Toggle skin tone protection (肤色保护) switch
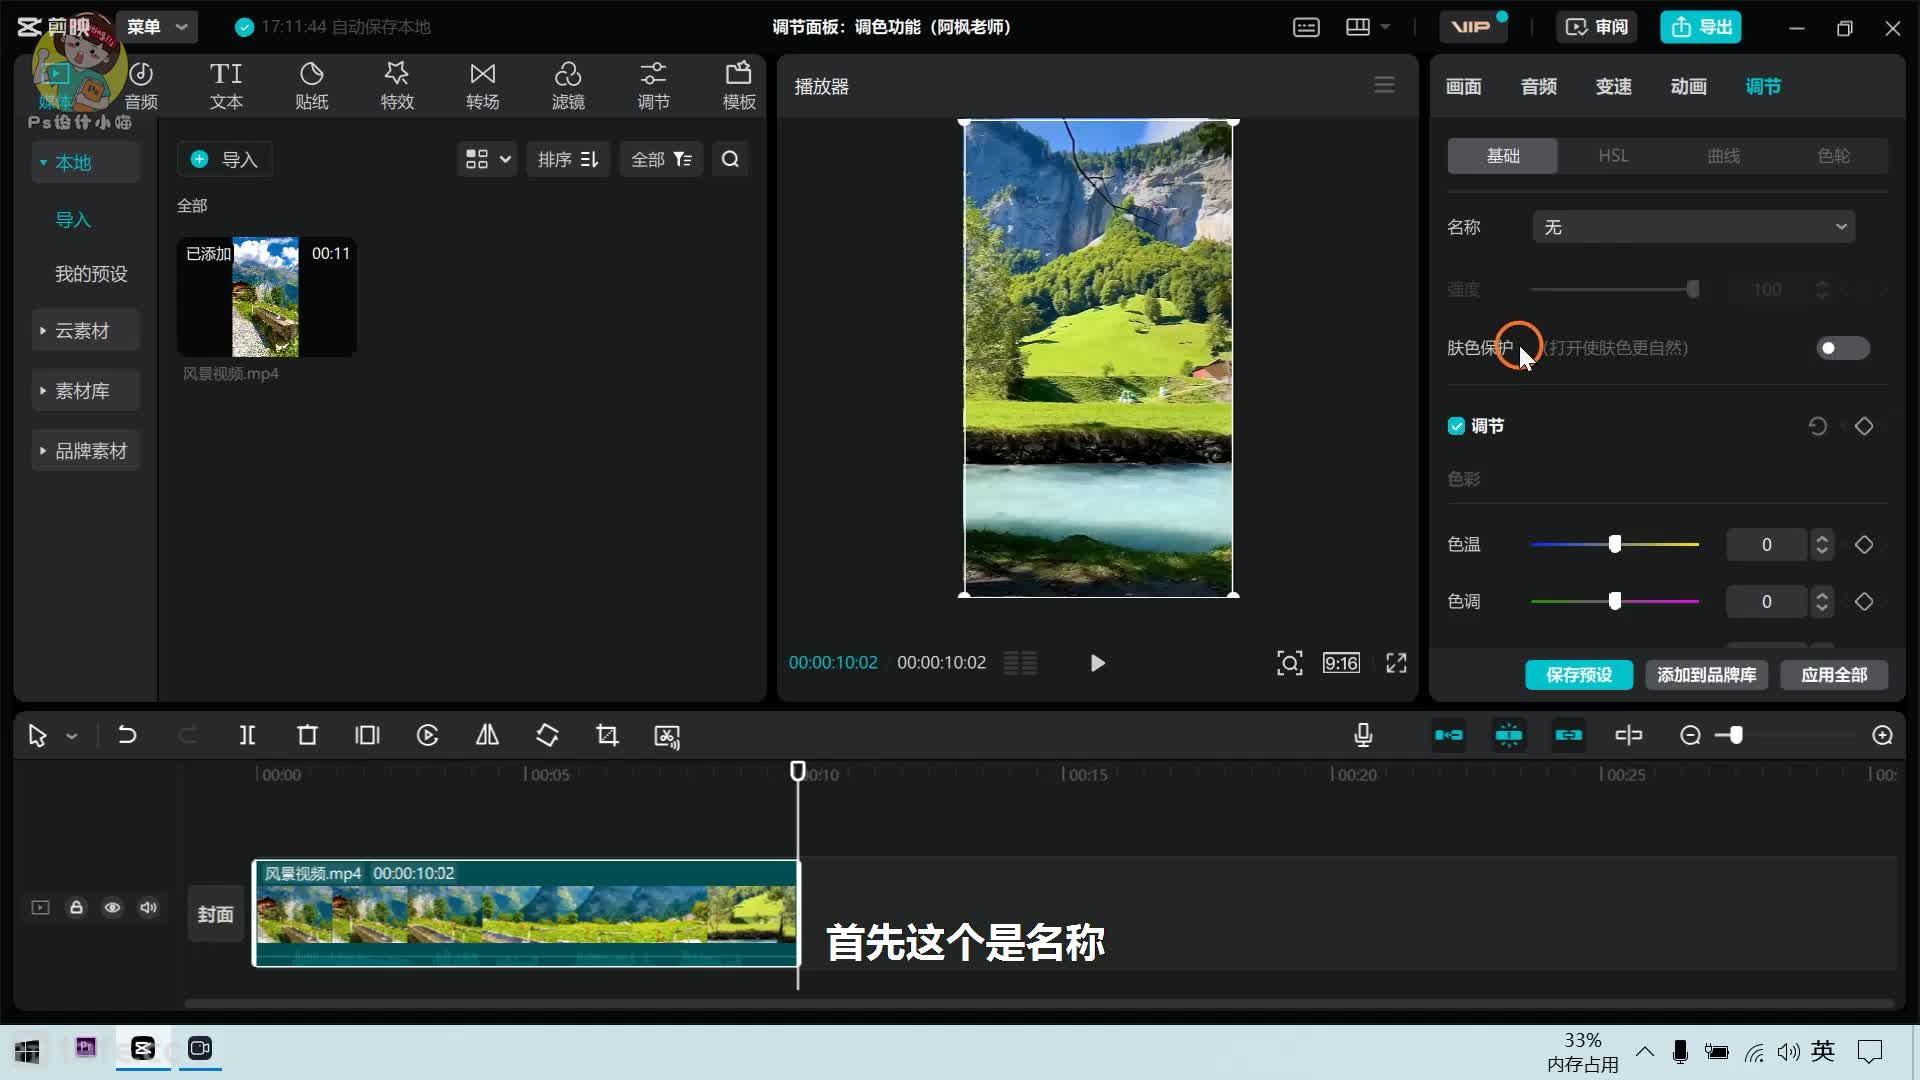The image size is (1920, 1080). (1842, 348)
